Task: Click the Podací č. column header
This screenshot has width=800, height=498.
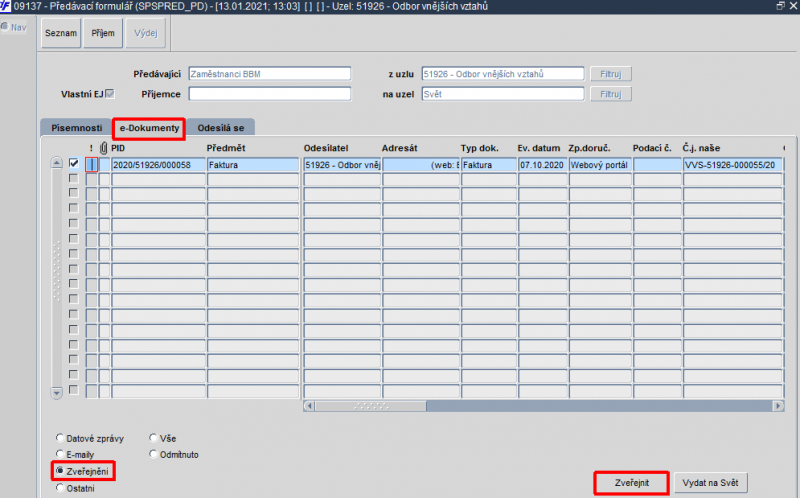Action: [652, 148]
